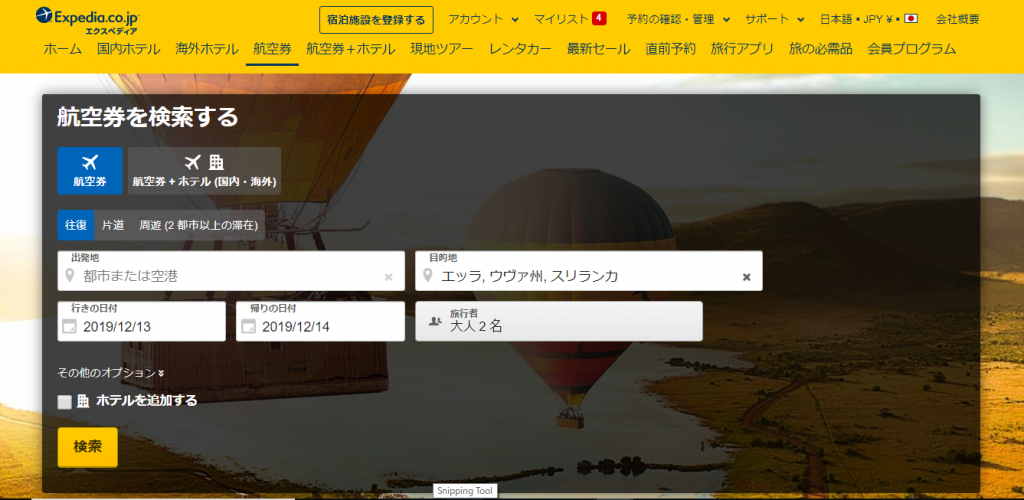Select 往復 round trip option
Image resolution: width=1024 pixels, height=500 pixels.
(76, 225)
